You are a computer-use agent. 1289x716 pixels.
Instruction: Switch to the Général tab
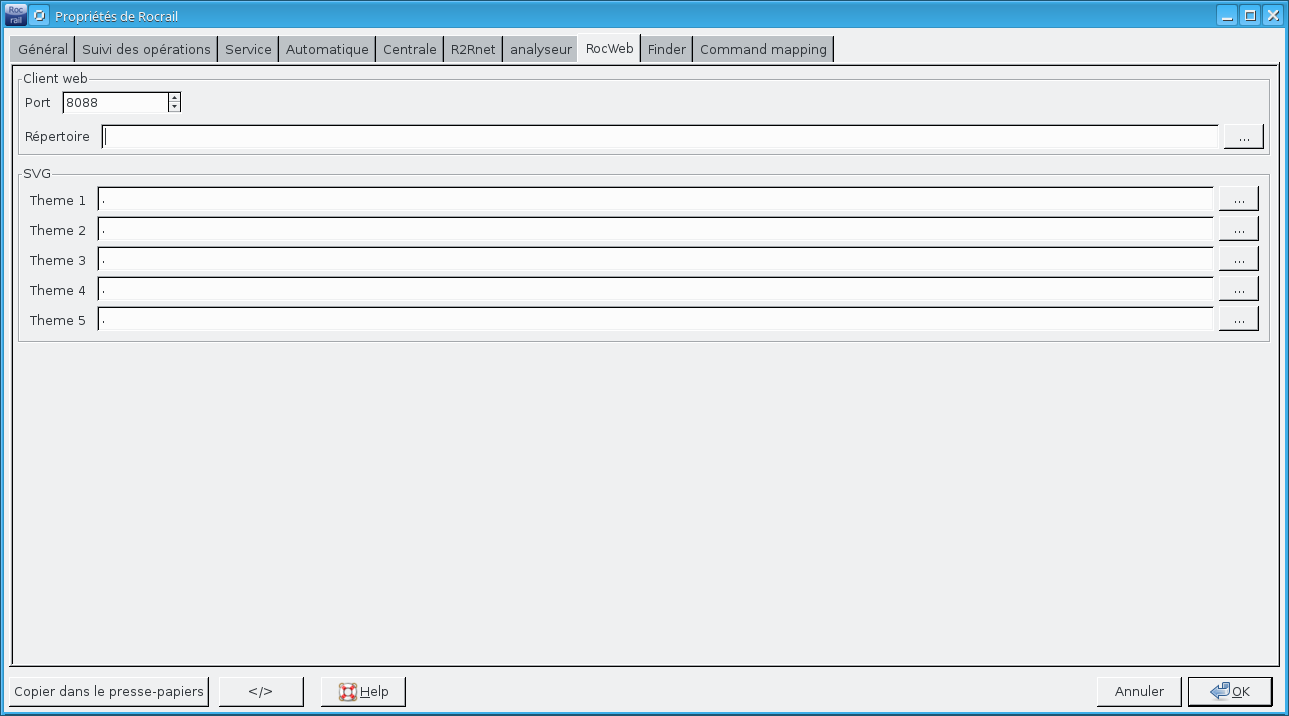coord(43,49)
